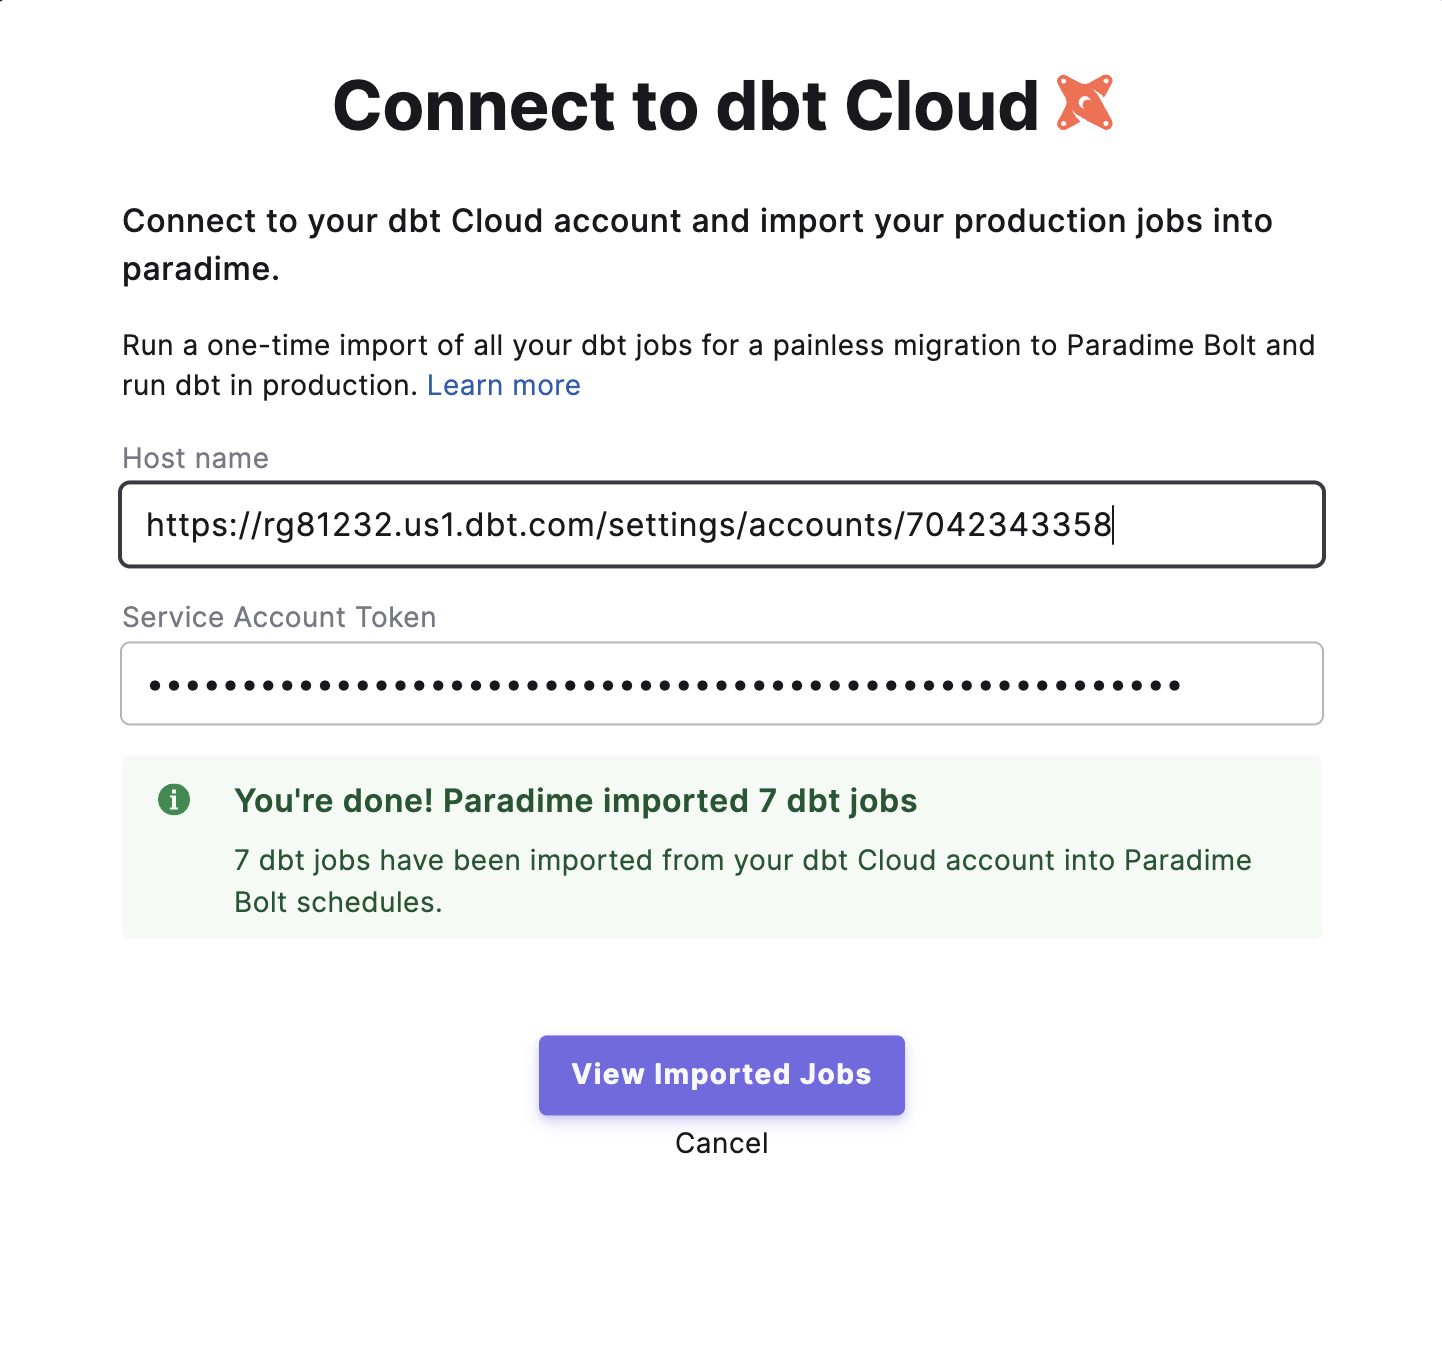
Task: Click the orange dbt logo icon
Action: (x=1085, y=103)
